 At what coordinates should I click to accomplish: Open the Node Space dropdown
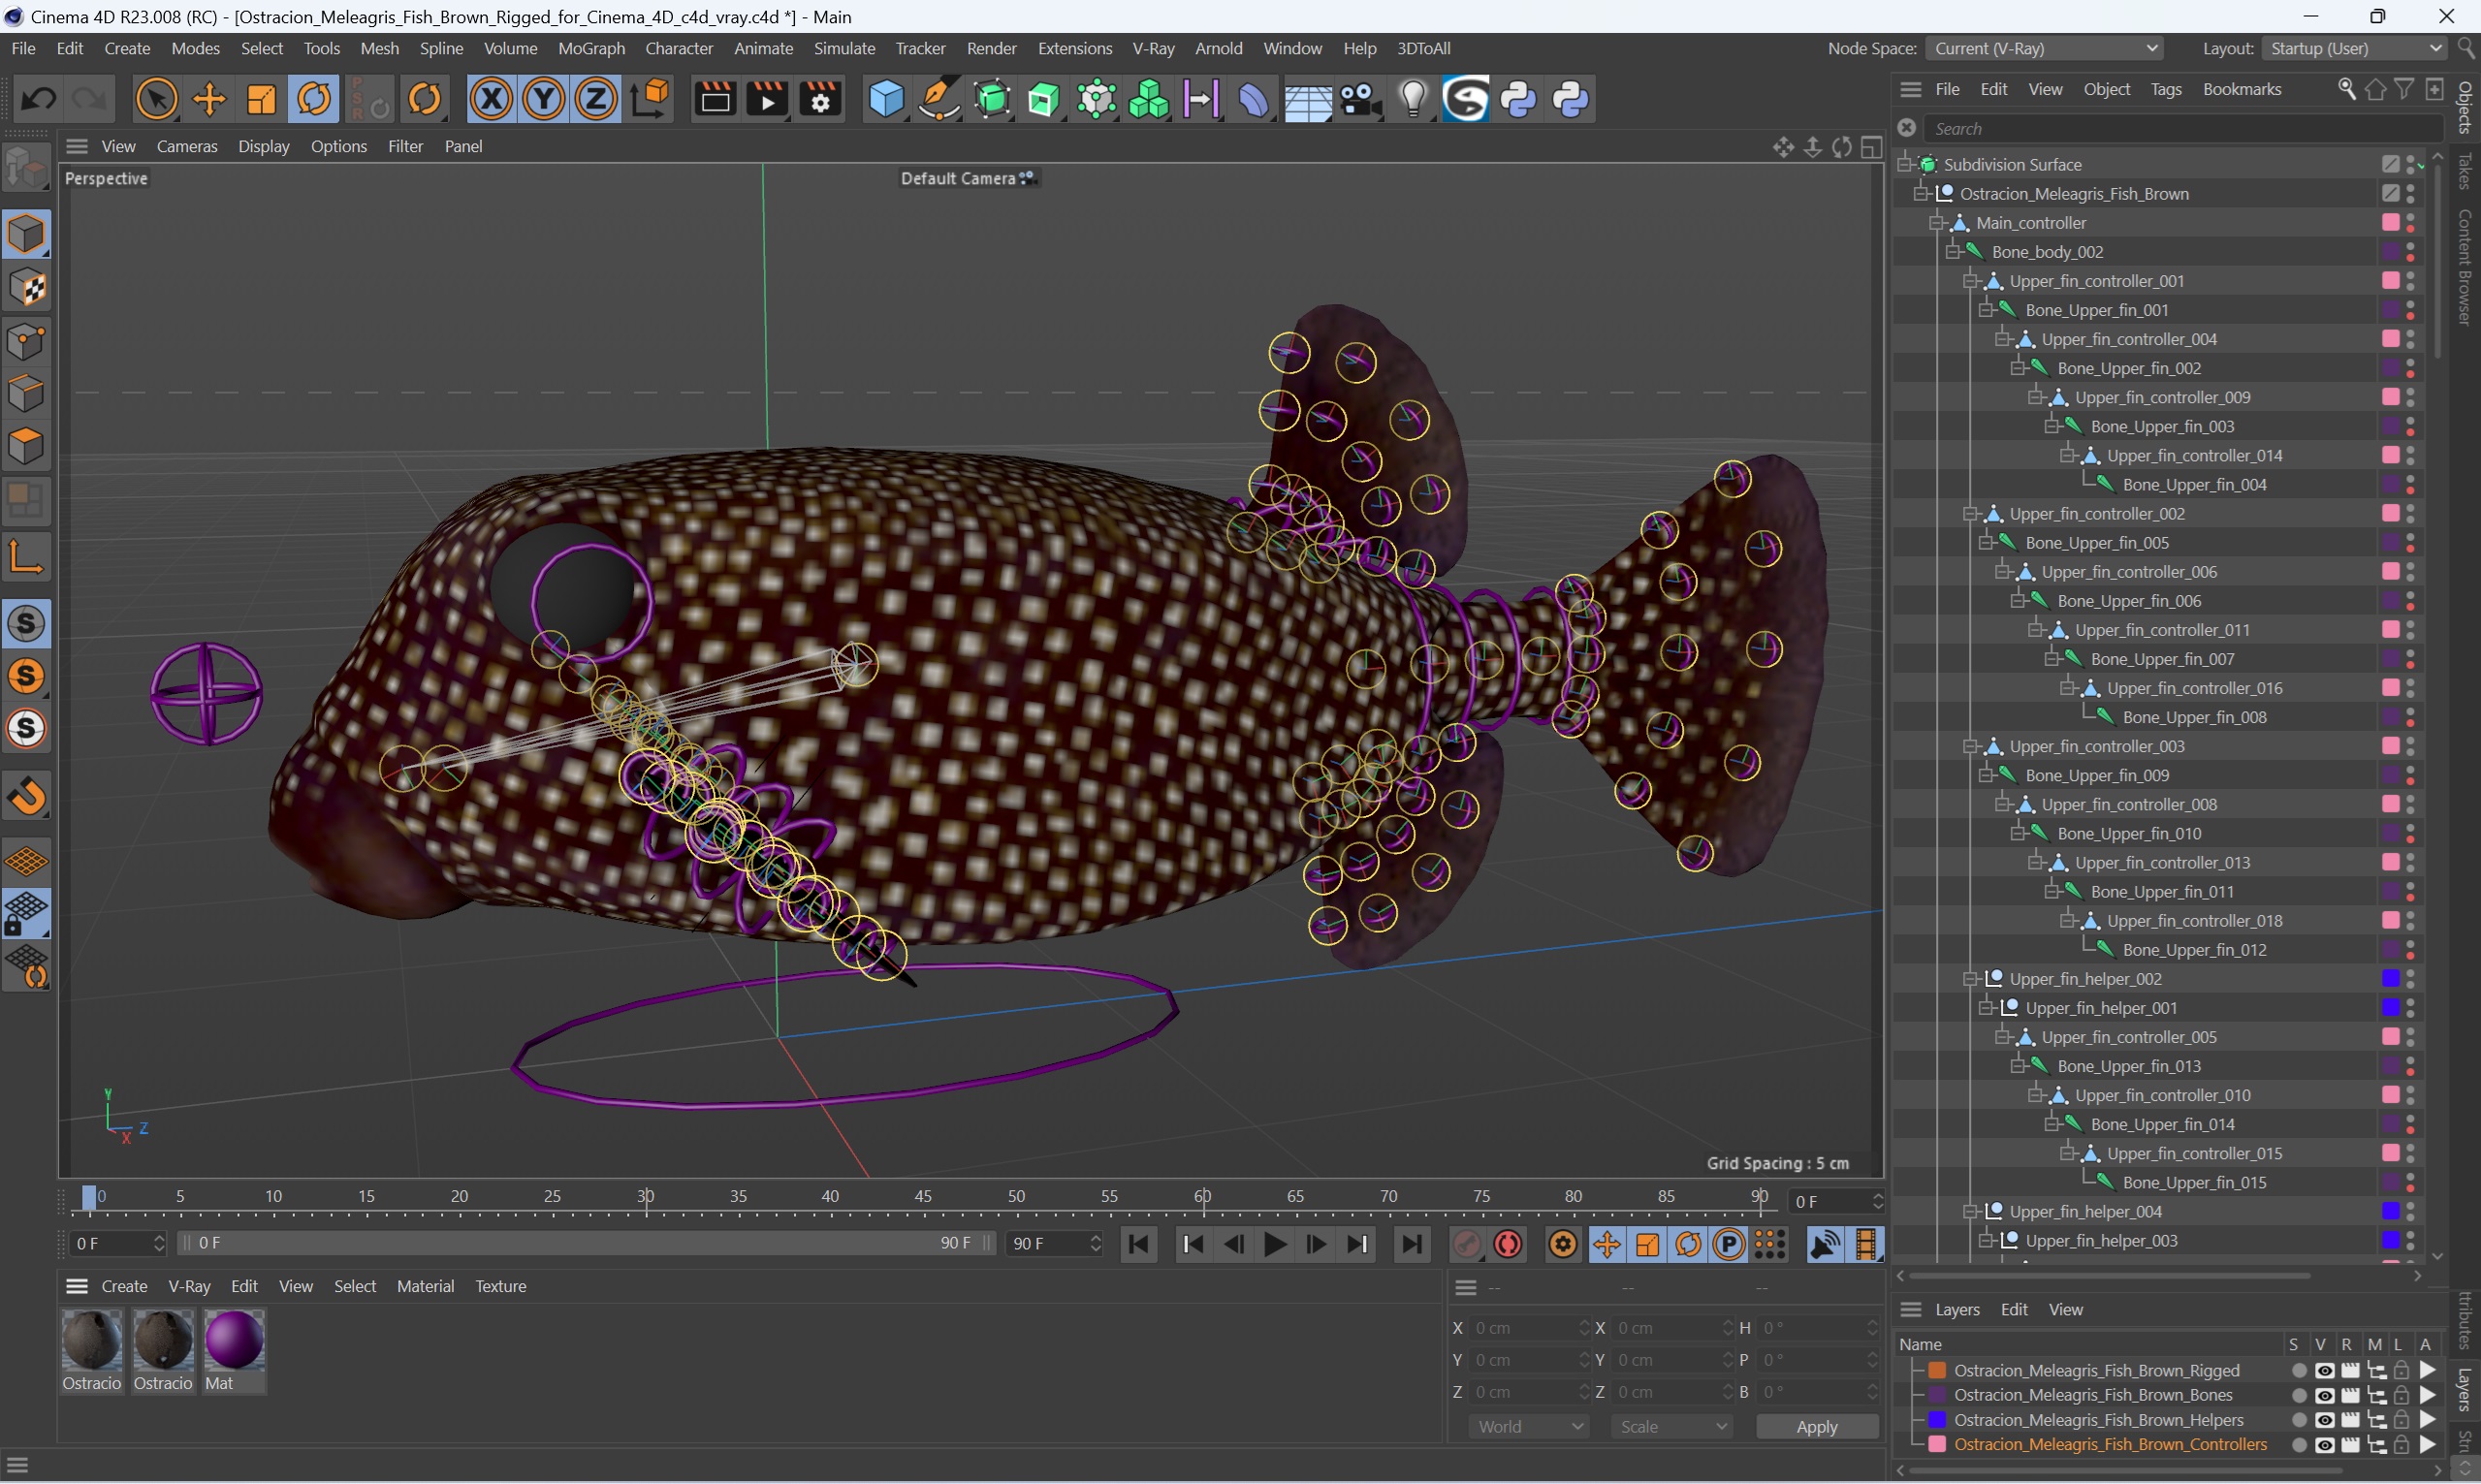pos(2044,48)
